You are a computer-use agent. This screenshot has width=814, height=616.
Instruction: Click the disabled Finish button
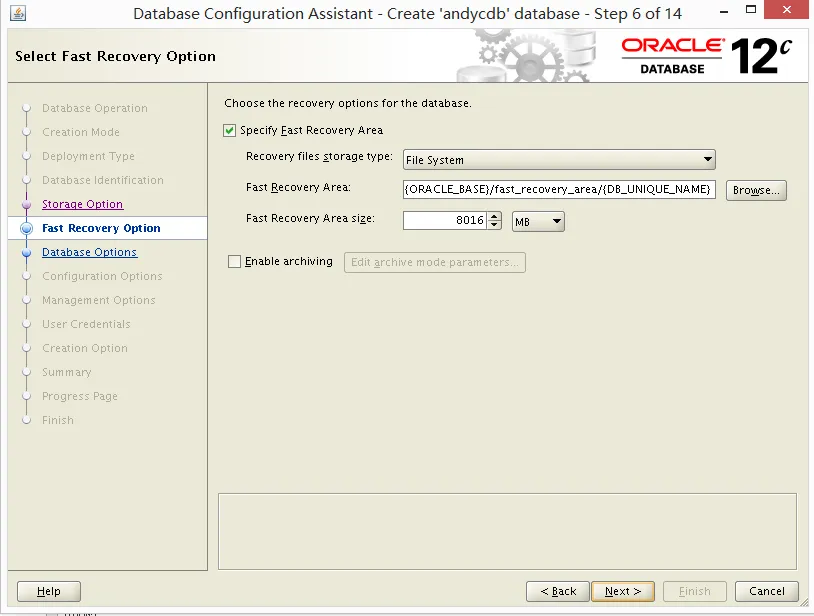pos(694,591)
